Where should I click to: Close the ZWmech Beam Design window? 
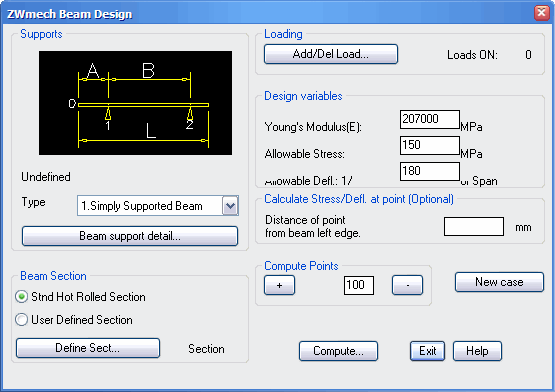point(542,13)
